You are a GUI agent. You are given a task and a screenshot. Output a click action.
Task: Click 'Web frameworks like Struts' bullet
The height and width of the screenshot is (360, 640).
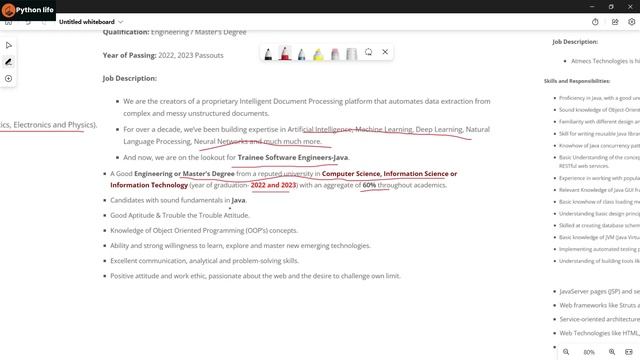(600, 305)
